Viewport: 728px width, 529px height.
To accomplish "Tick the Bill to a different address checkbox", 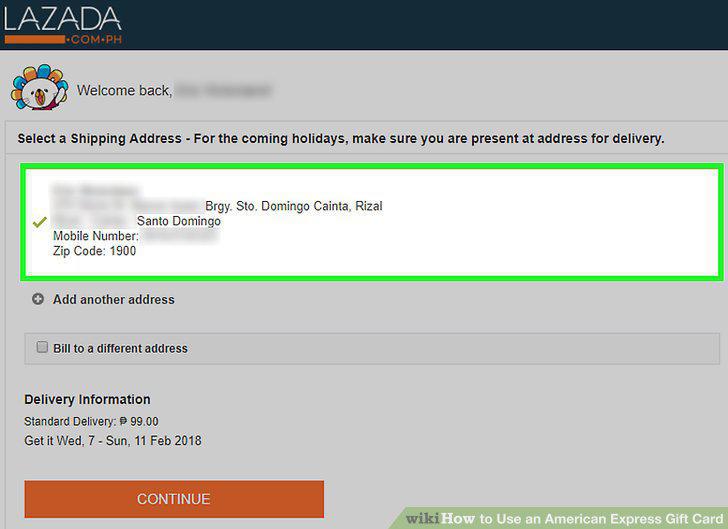I will 42,347.
